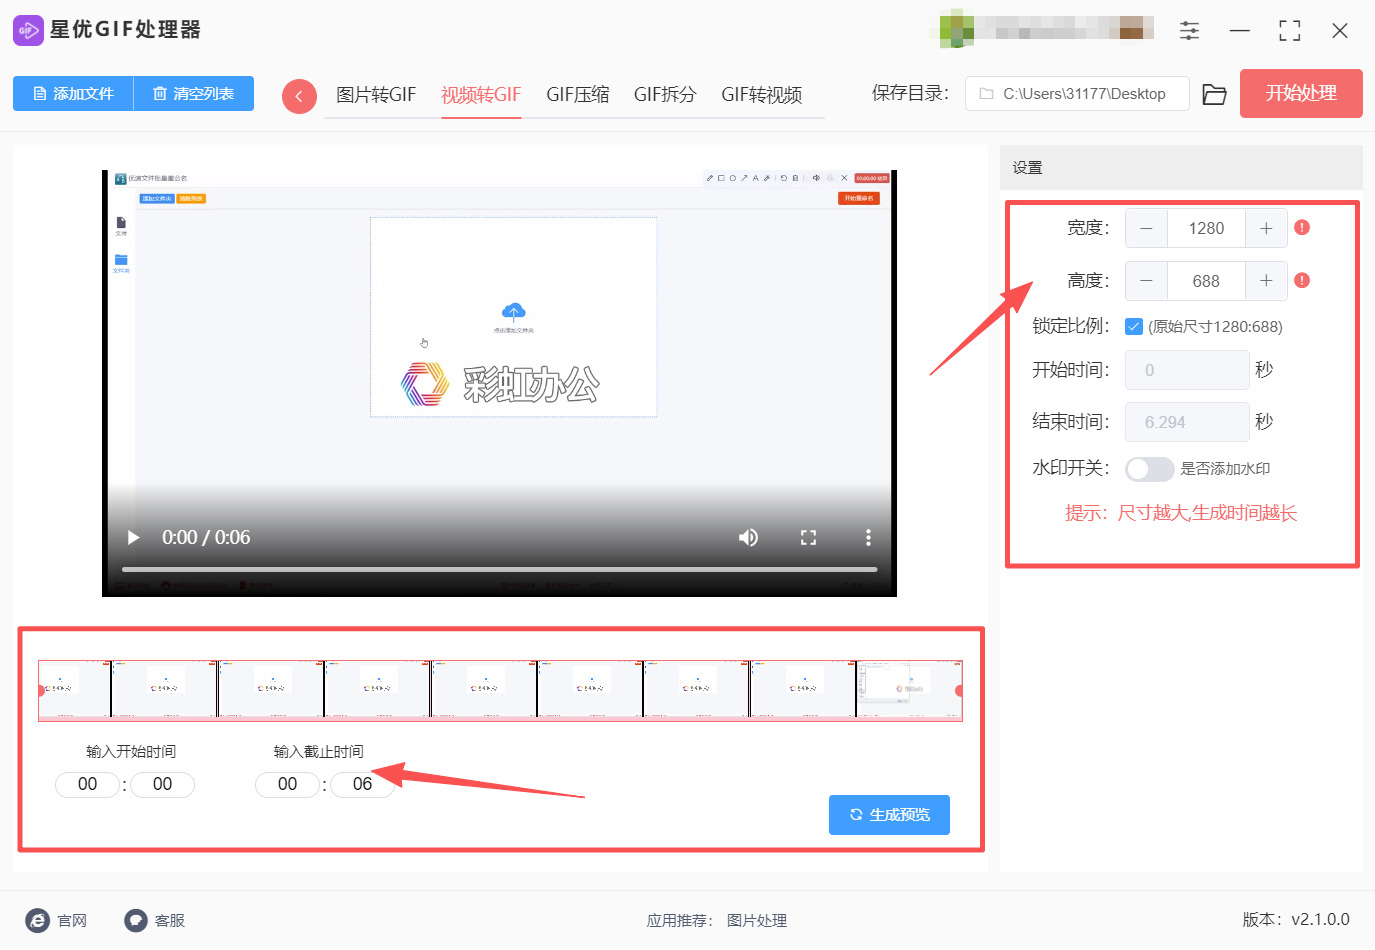The width and height of the screenshot is (1375, 950).
Task: Click the width input field showing 1280
Action: 1206,228
